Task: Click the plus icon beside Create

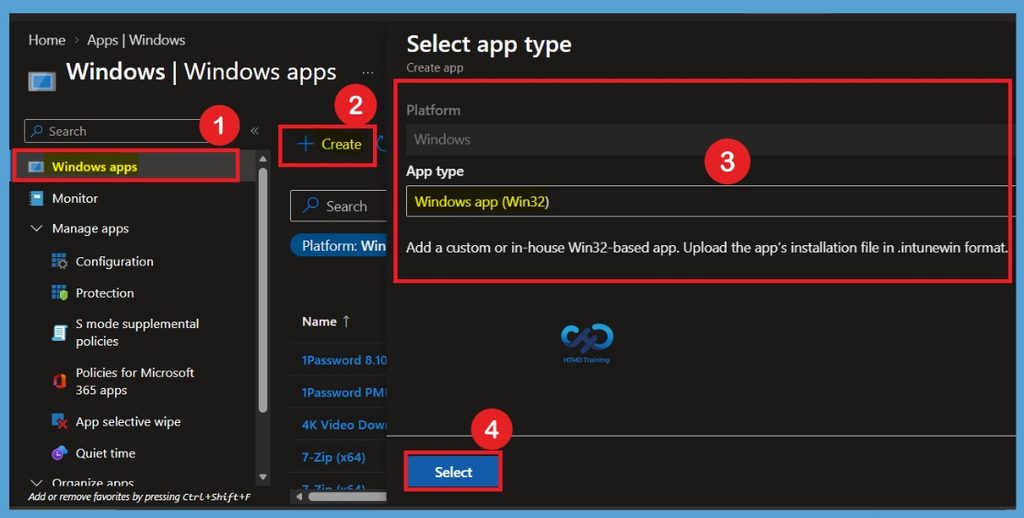Action: (306, 144)
